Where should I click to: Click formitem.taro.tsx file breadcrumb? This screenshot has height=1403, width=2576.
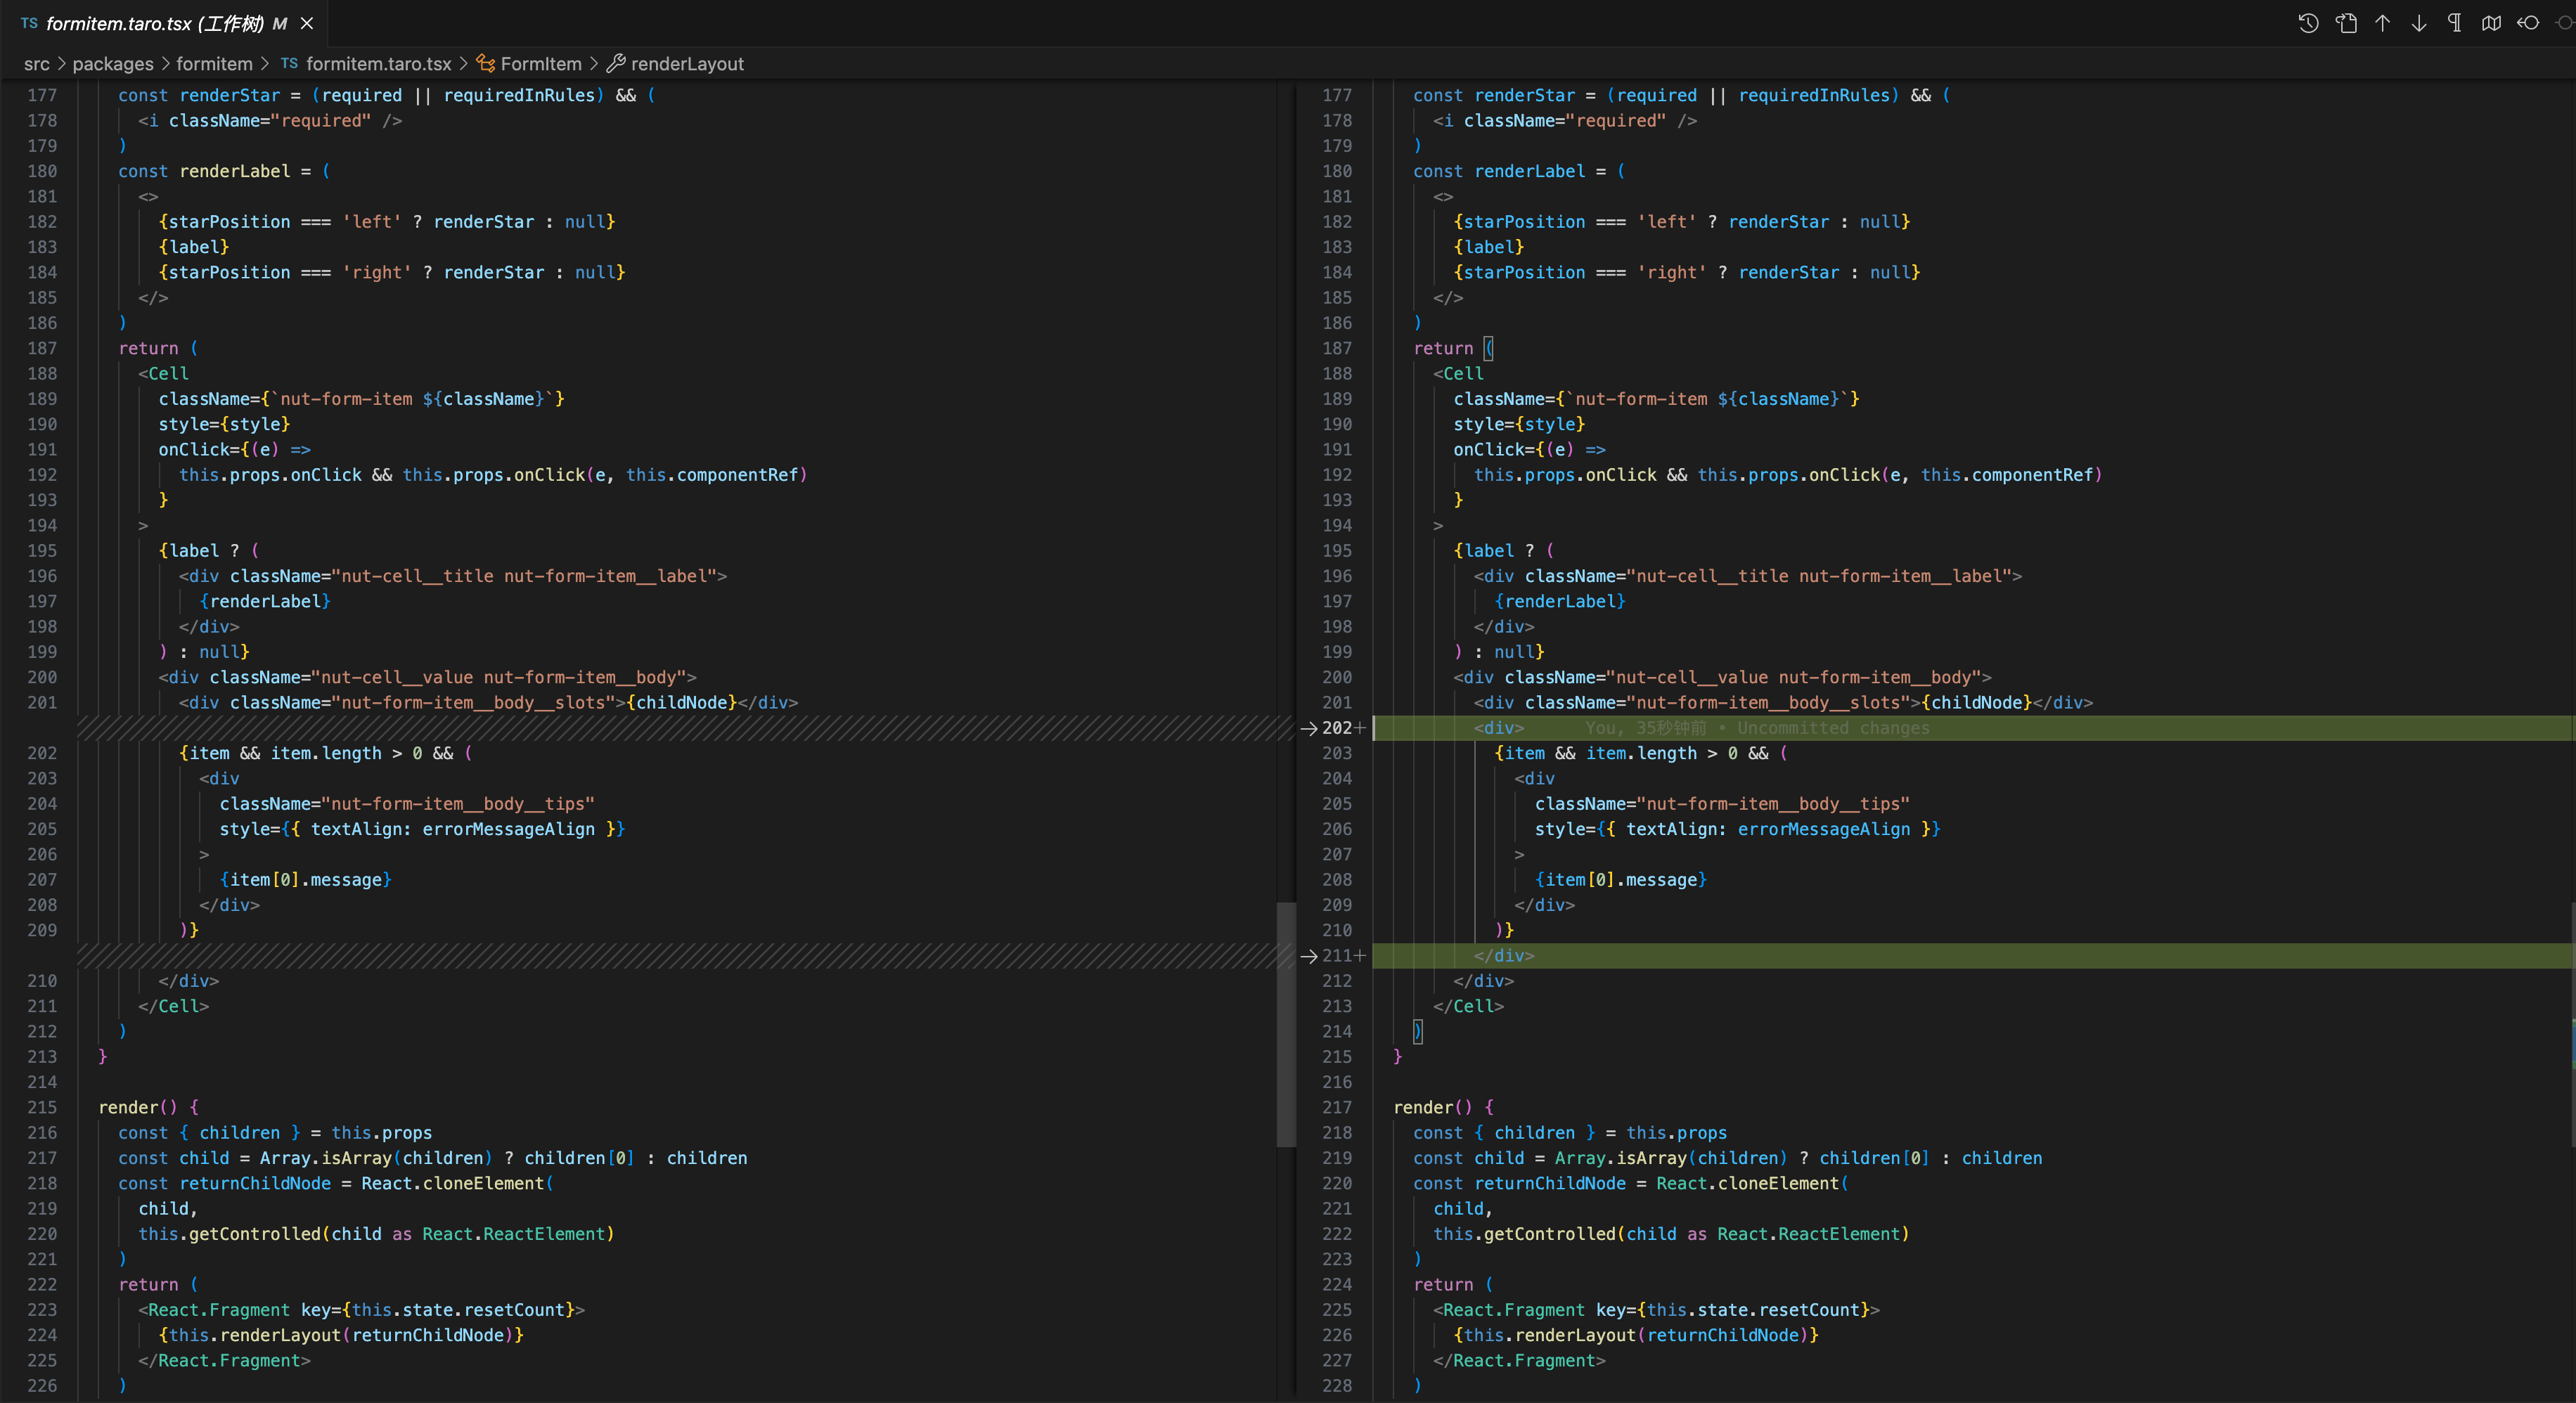pos(378,64)
